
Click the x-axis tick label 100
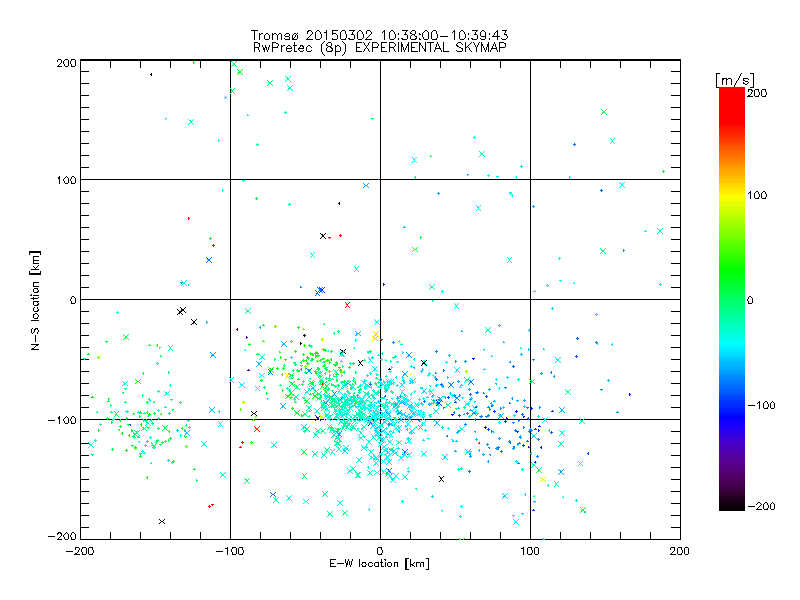[x=530, y=551]
